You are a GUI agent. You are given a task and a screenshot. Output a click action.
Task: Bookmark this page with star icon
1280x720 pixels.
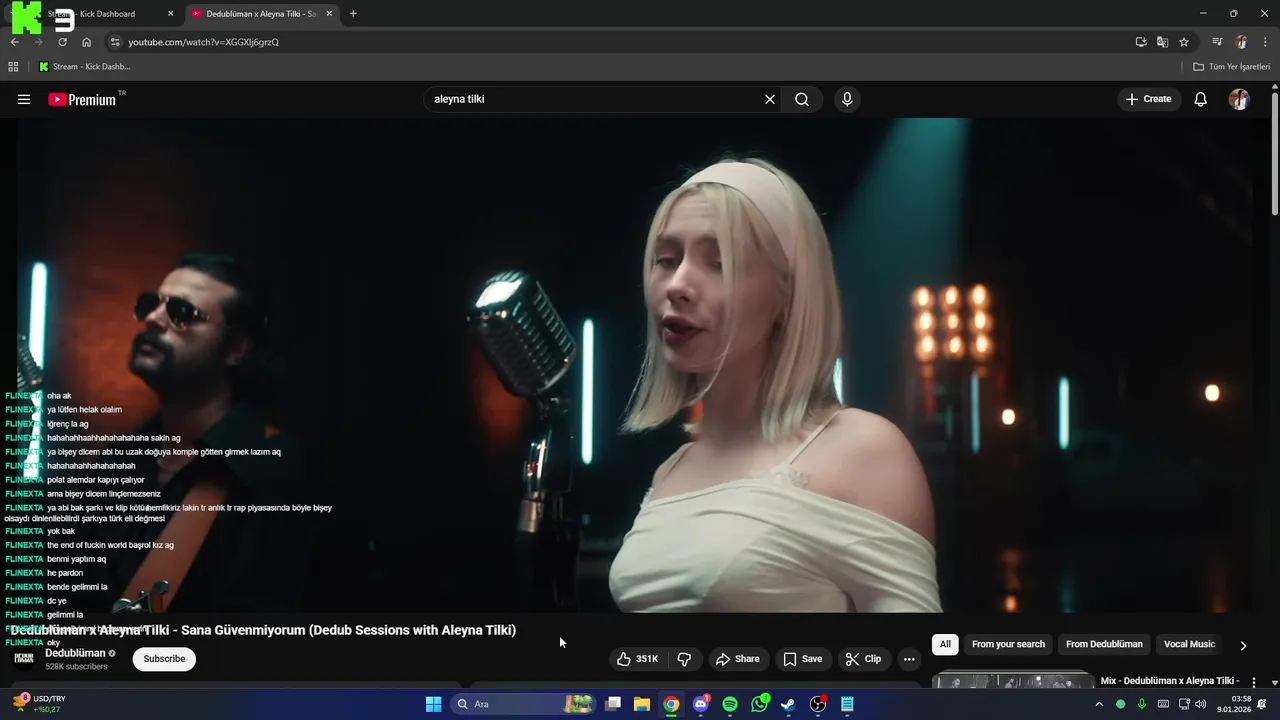point(1184,42)
